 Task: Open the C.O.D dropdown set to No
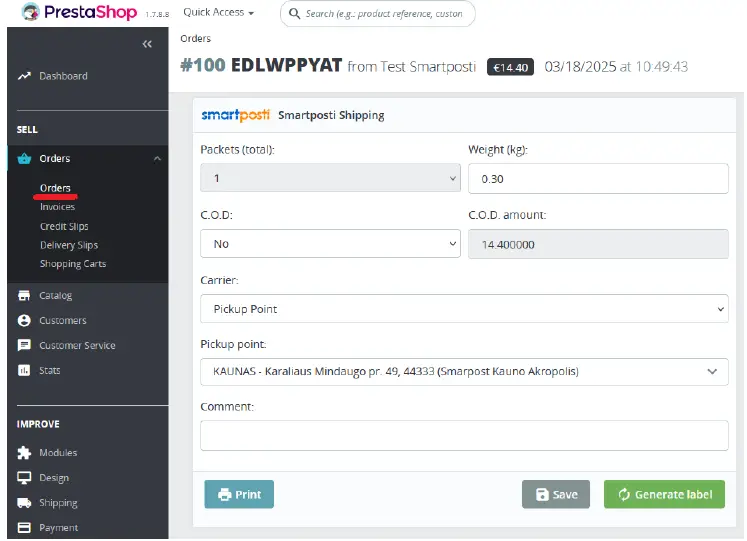click(x=330, y=244)
